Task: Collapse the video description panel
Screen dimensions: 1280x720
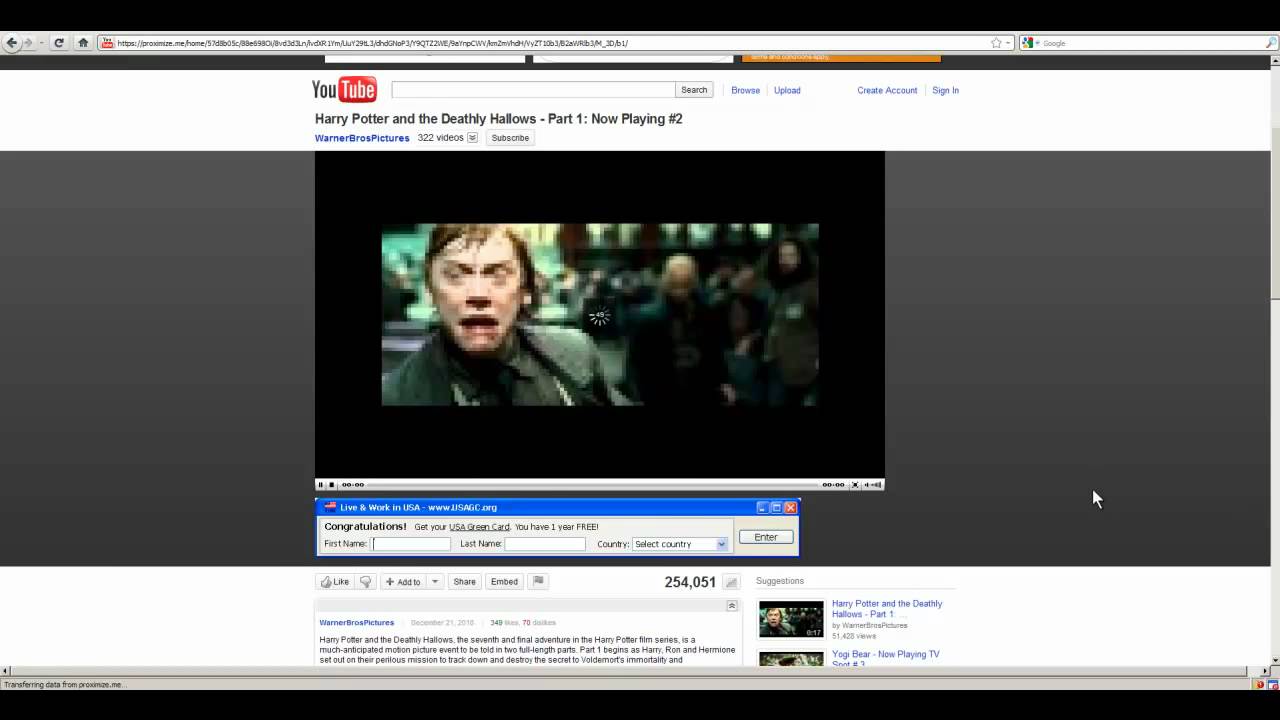Action: (732, 606)
